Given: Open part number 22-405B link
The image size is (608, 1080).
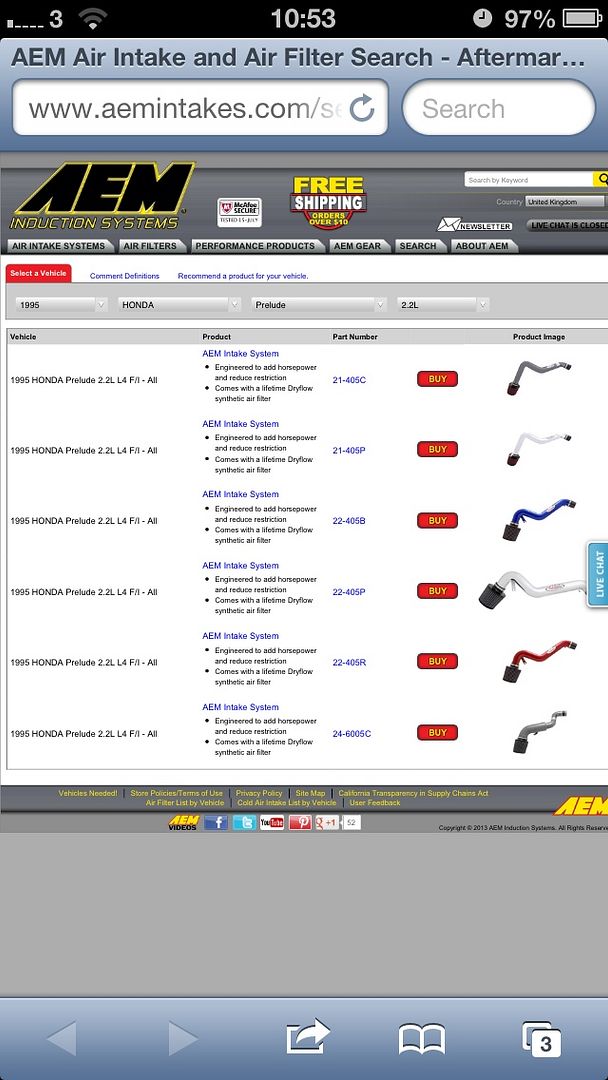Looking at the screenshot, I should [349, 521].
